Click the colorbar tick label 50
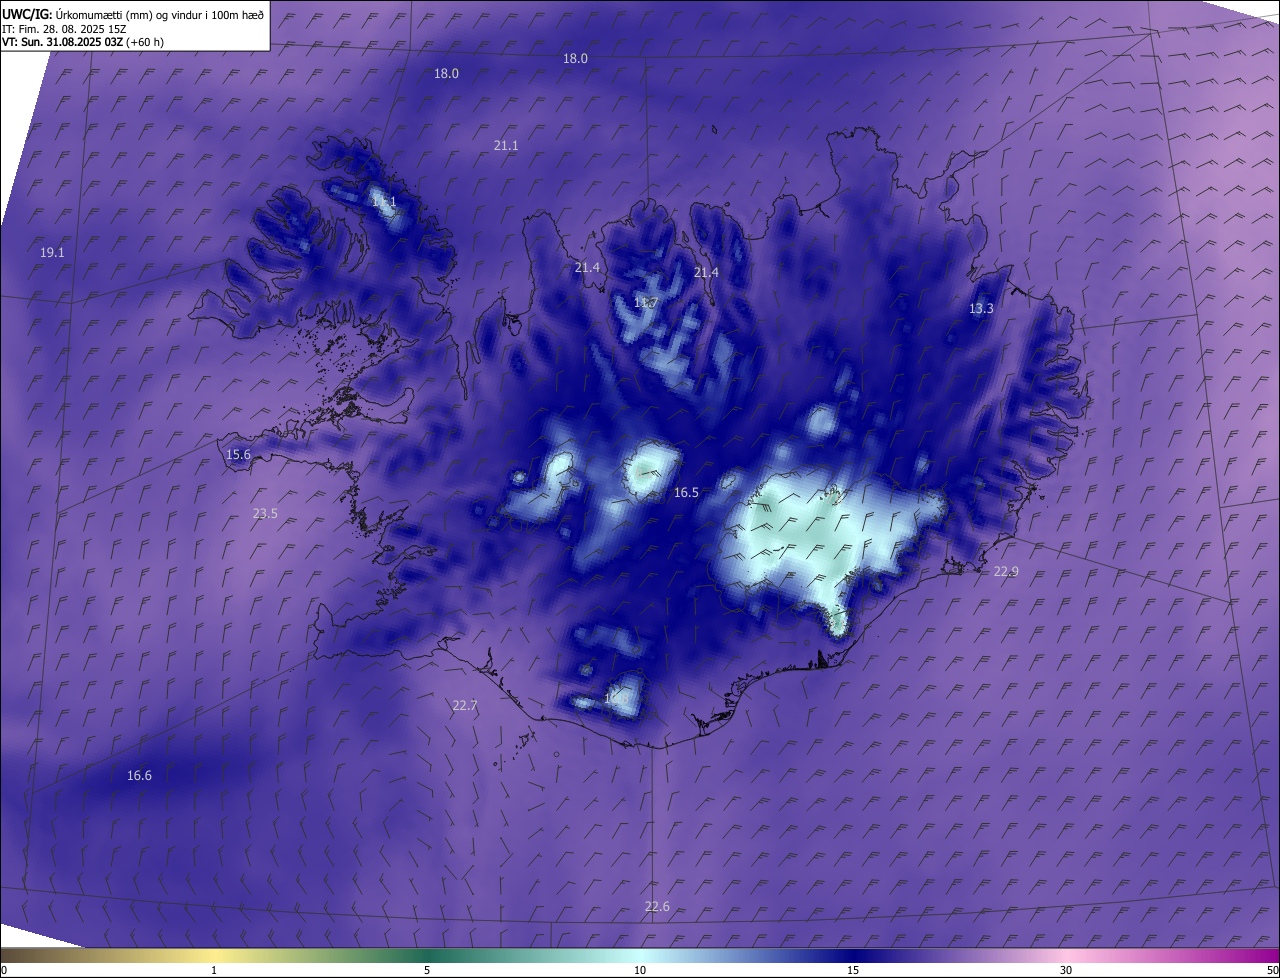 point(1272,970)
